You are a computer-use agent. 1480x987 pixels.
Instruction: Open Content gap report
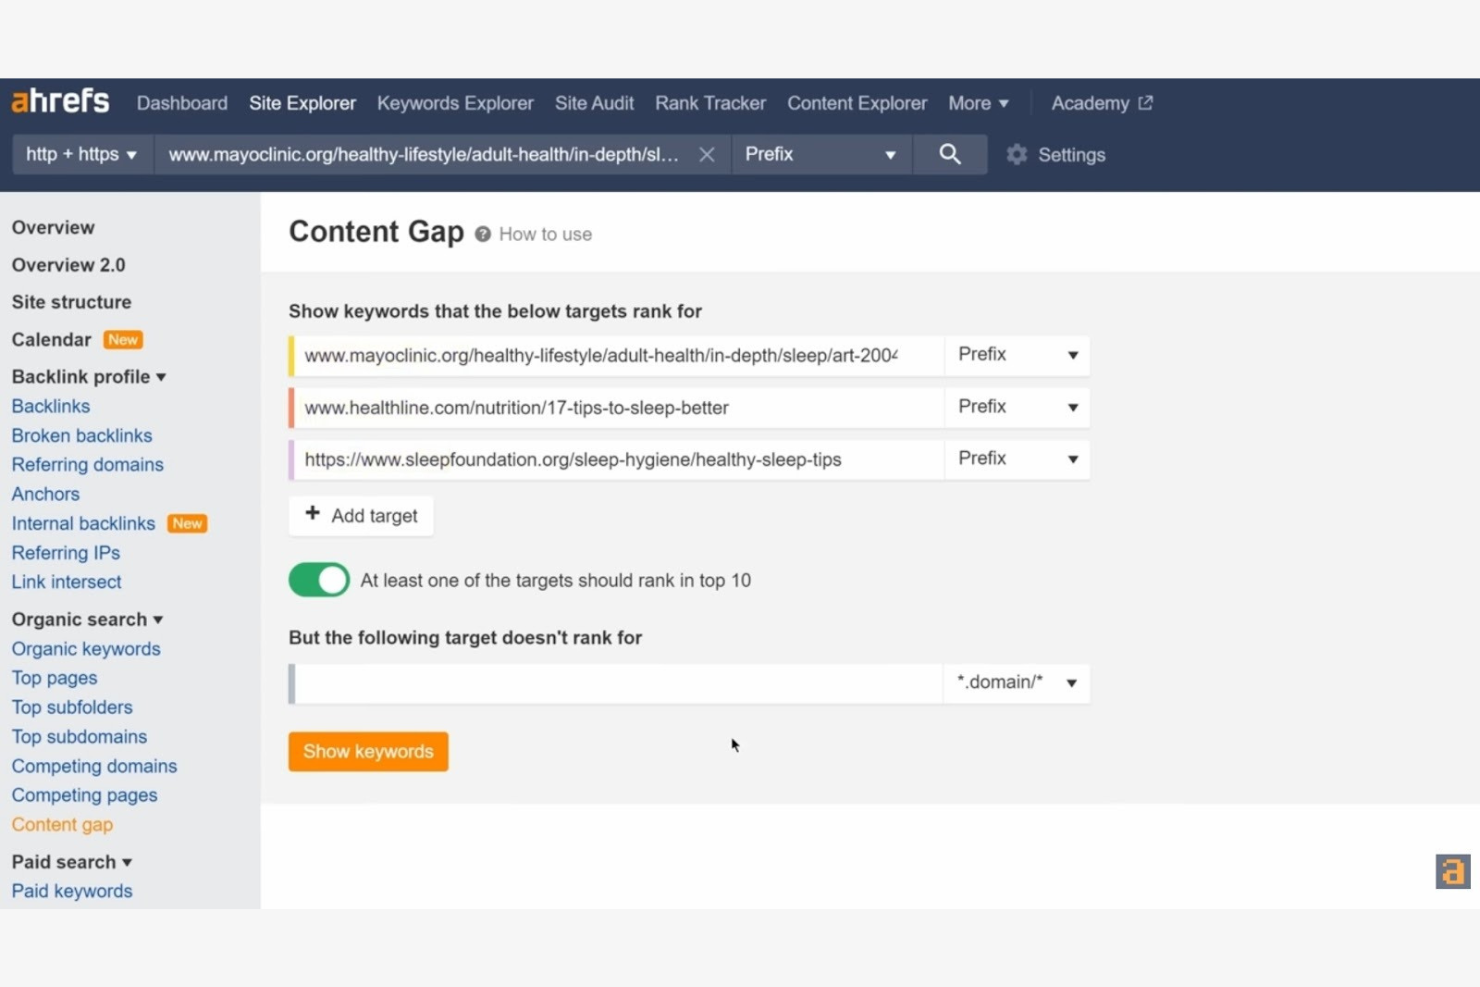pos(63,824)
